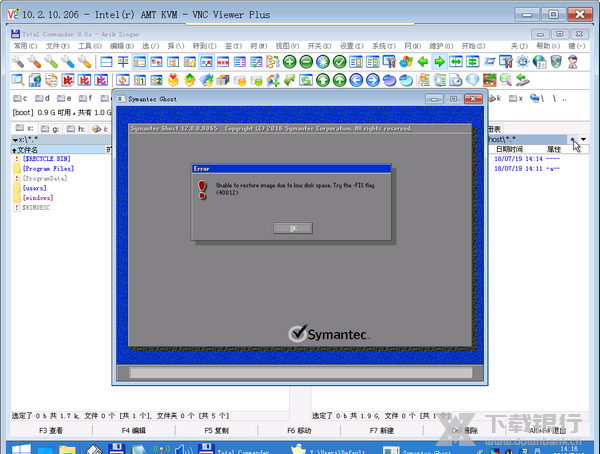Viewport: 600px width, 454px height.
Task: Click the exe programs filter icon
Action: 223,62
